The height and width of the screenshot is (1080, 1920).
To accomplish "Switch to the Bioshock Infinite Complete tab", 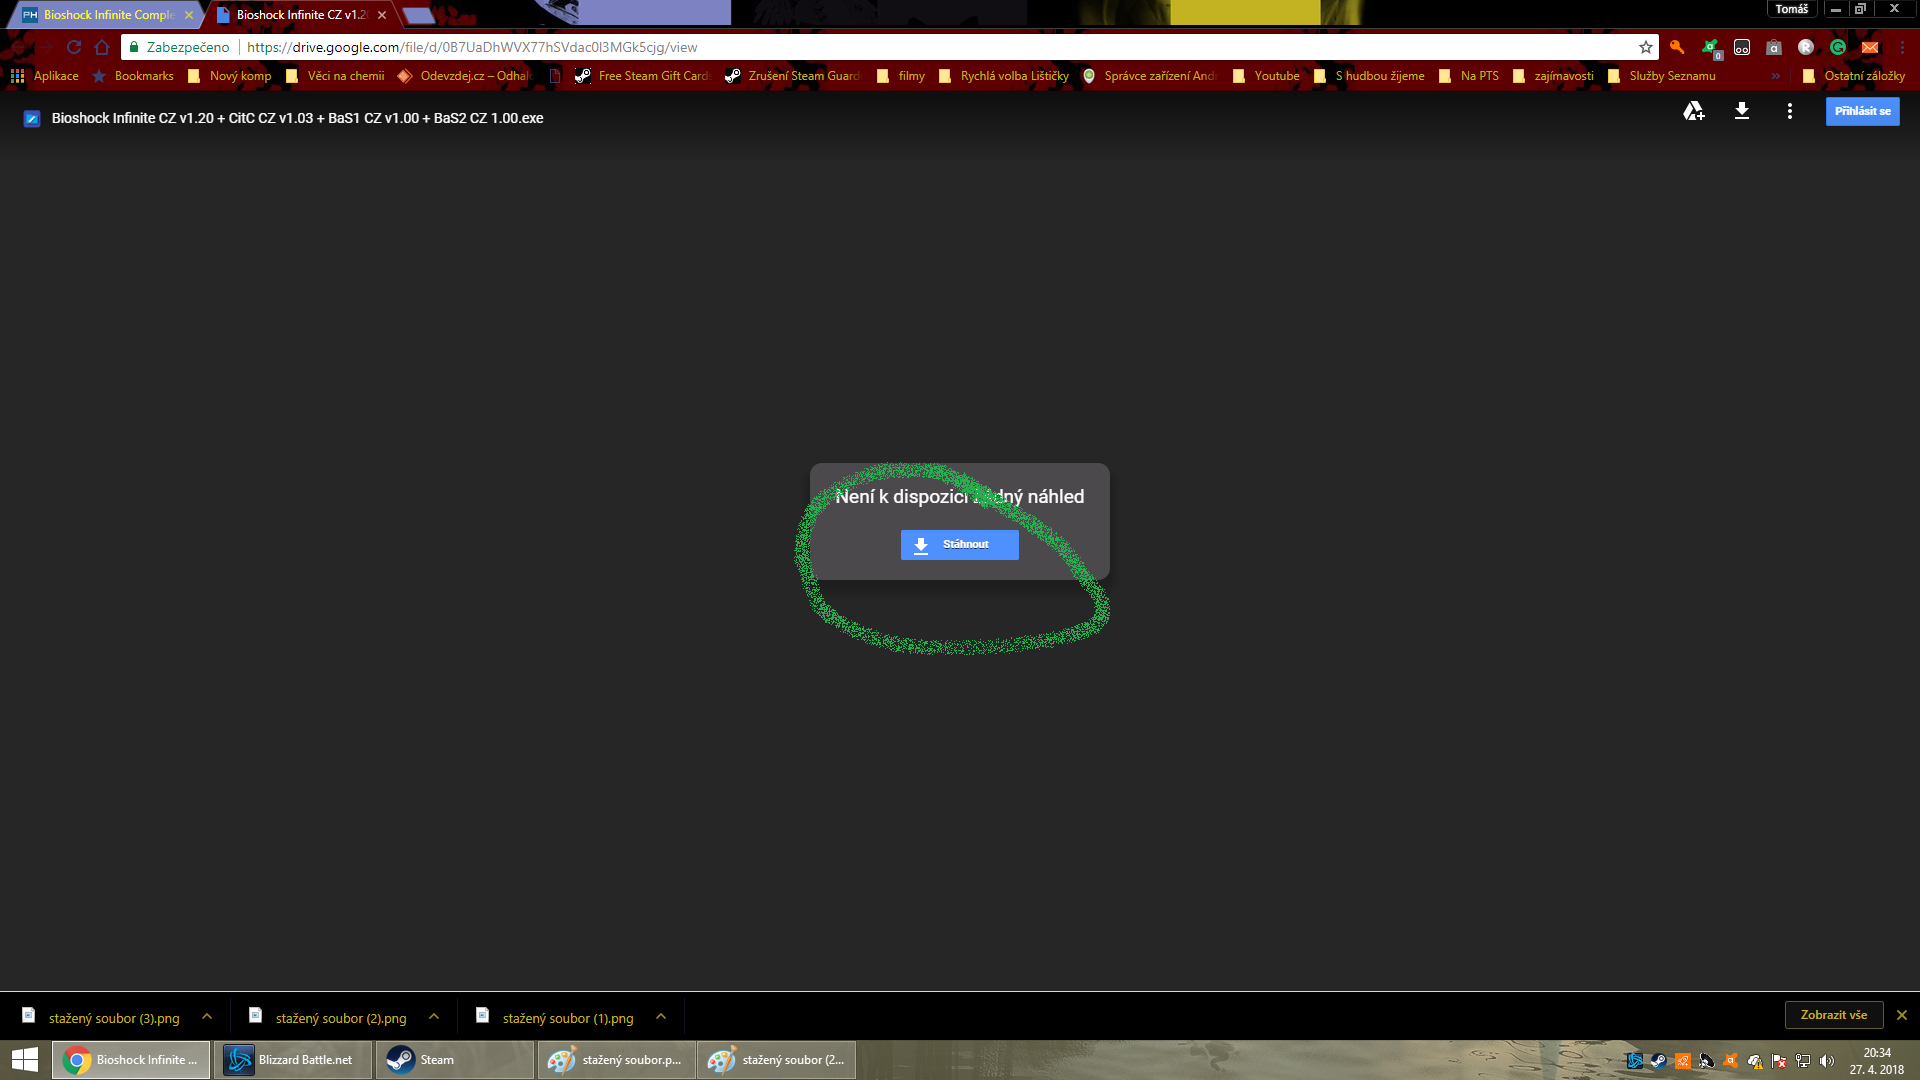I will point(107,15).
